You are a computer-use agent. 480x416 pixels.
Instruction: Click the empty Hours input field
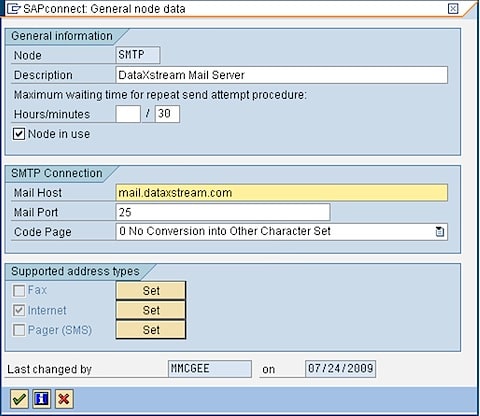click(x=128, y=114)
